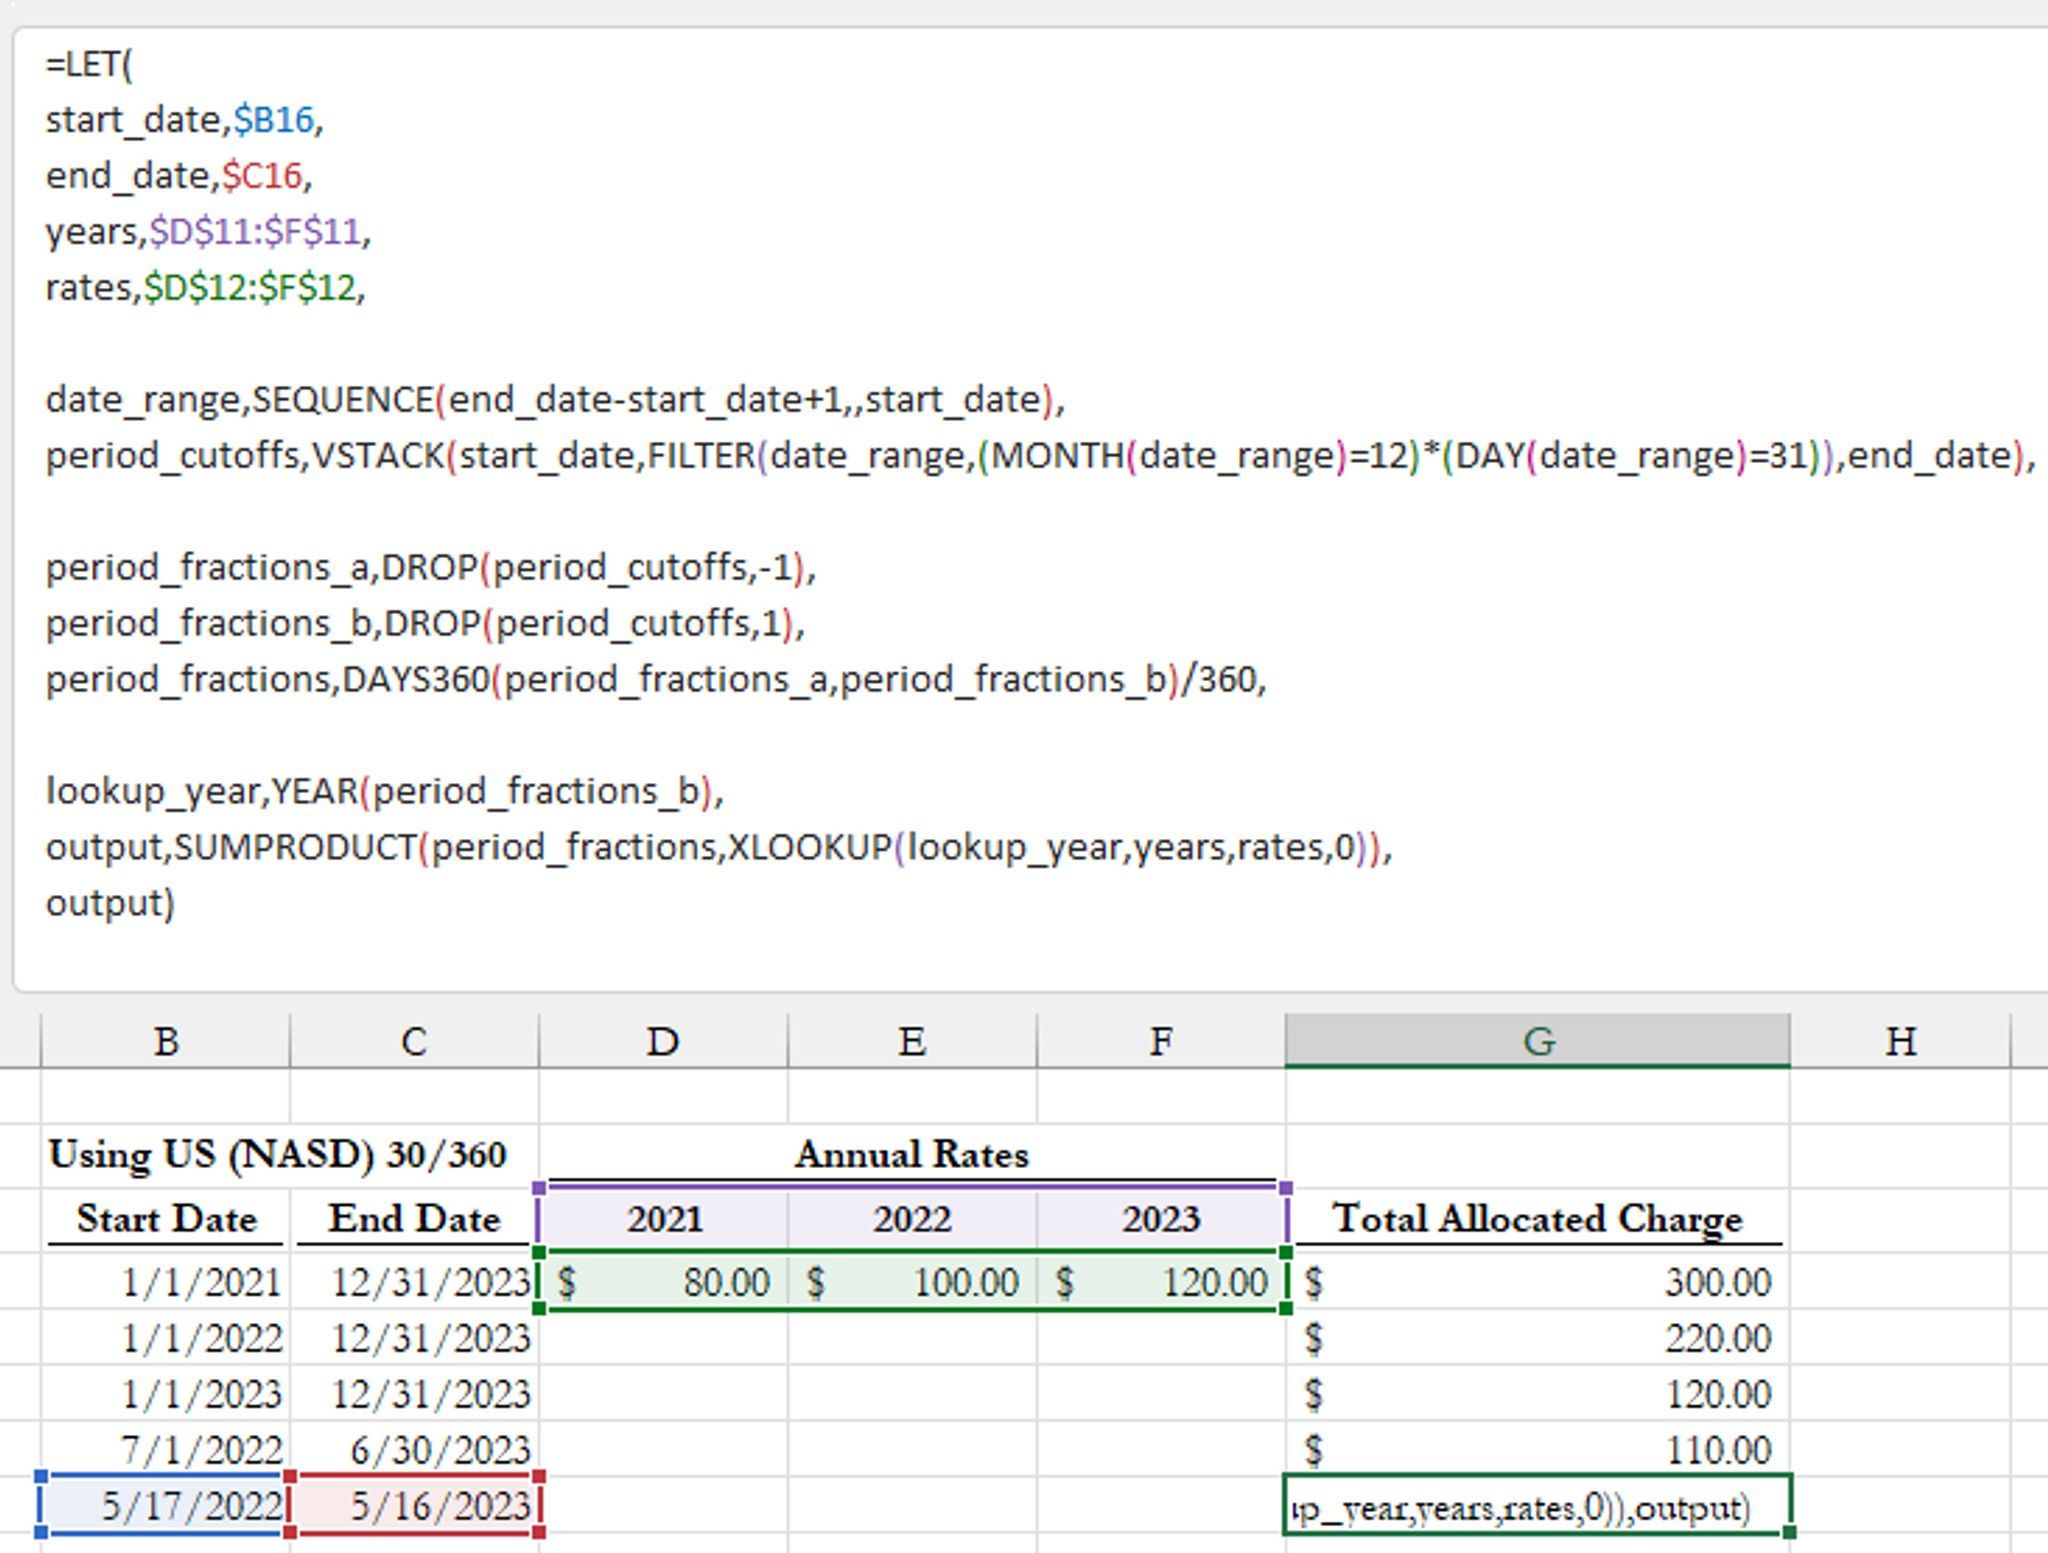The image size is (2048, 1553).
Task: Select the 5/17/2022 start date cell
Action: pyautogui.click(x=165, y=1506)
